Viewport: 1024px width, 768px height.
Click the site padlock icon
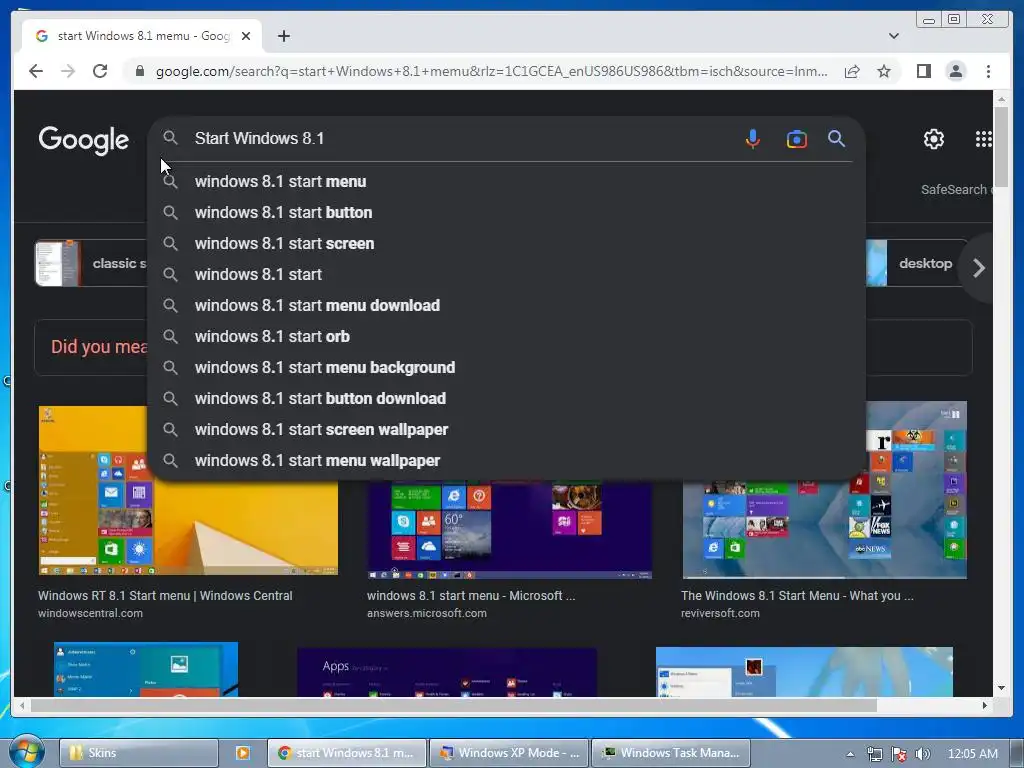coord(139,71)
